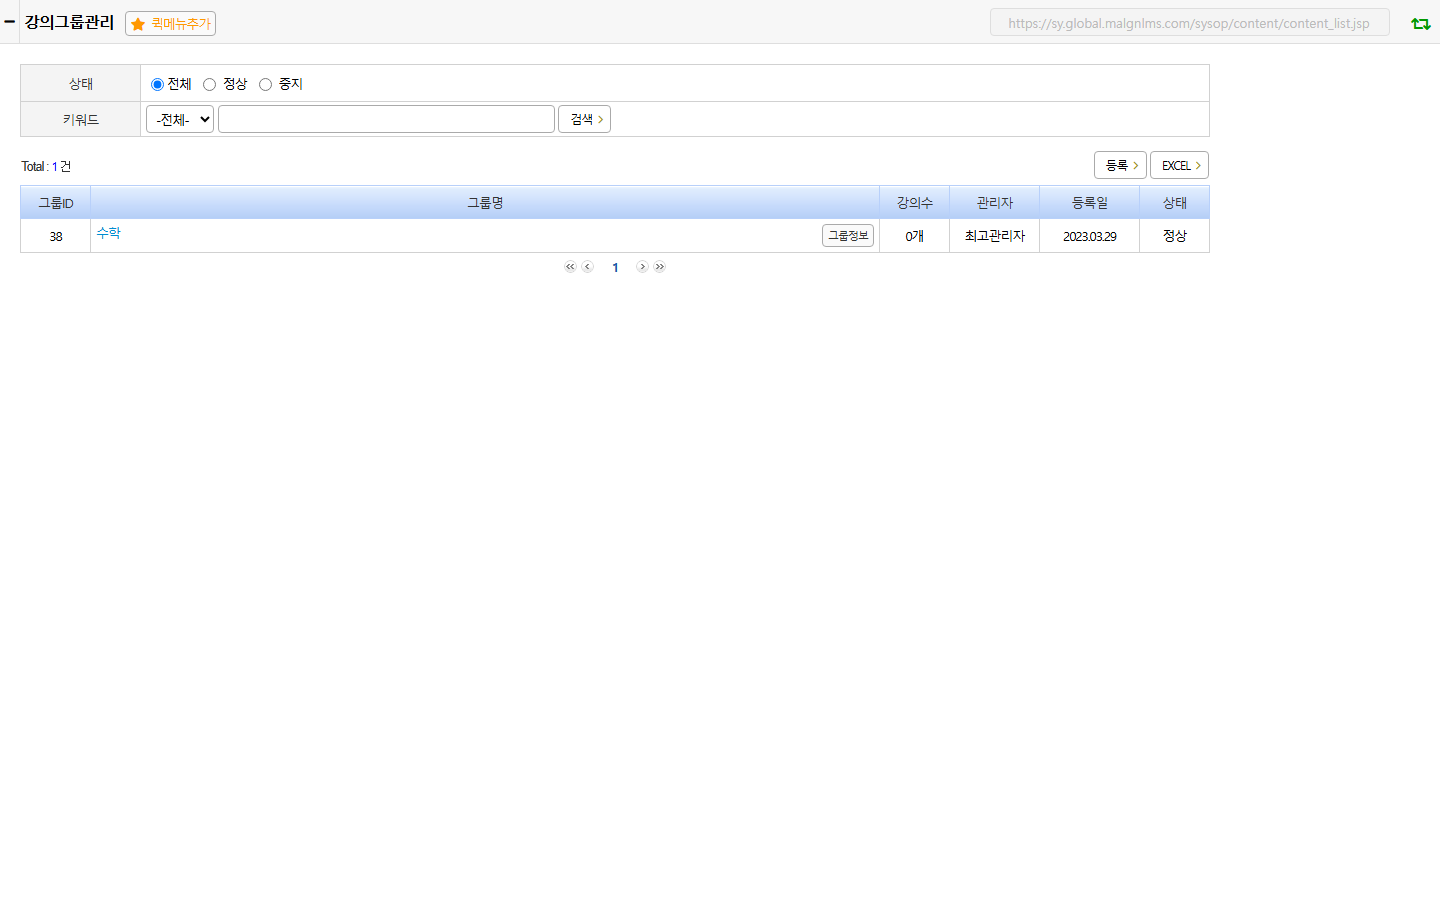Click the 강의그룹관리 page title
The height and width of the screenshot is (900, 1440).
69,22
